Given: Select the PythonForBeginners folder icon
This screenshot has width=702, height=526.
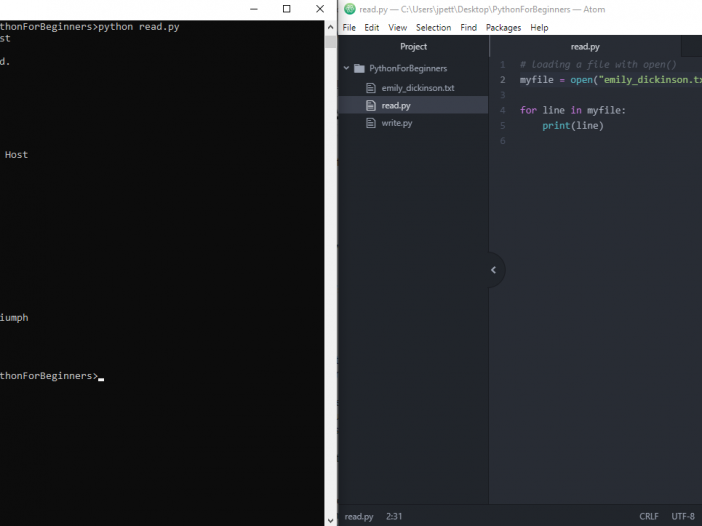Looking at the screenshot, I should [x=359, y=68].
